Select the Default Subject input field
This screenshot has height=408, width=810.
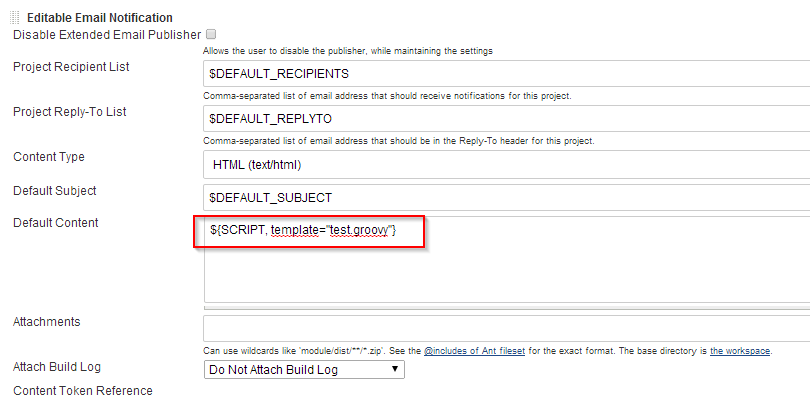click(x=506, y=197)
